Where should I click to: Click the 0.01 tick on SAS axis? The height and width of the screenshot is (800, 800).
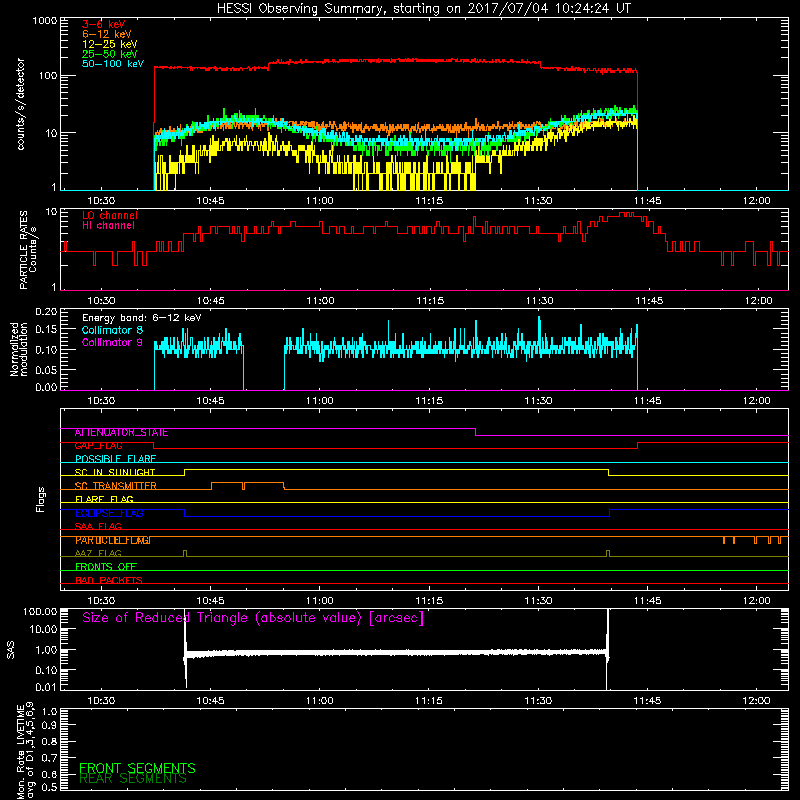pyautogui.click(x=46, y=687)
